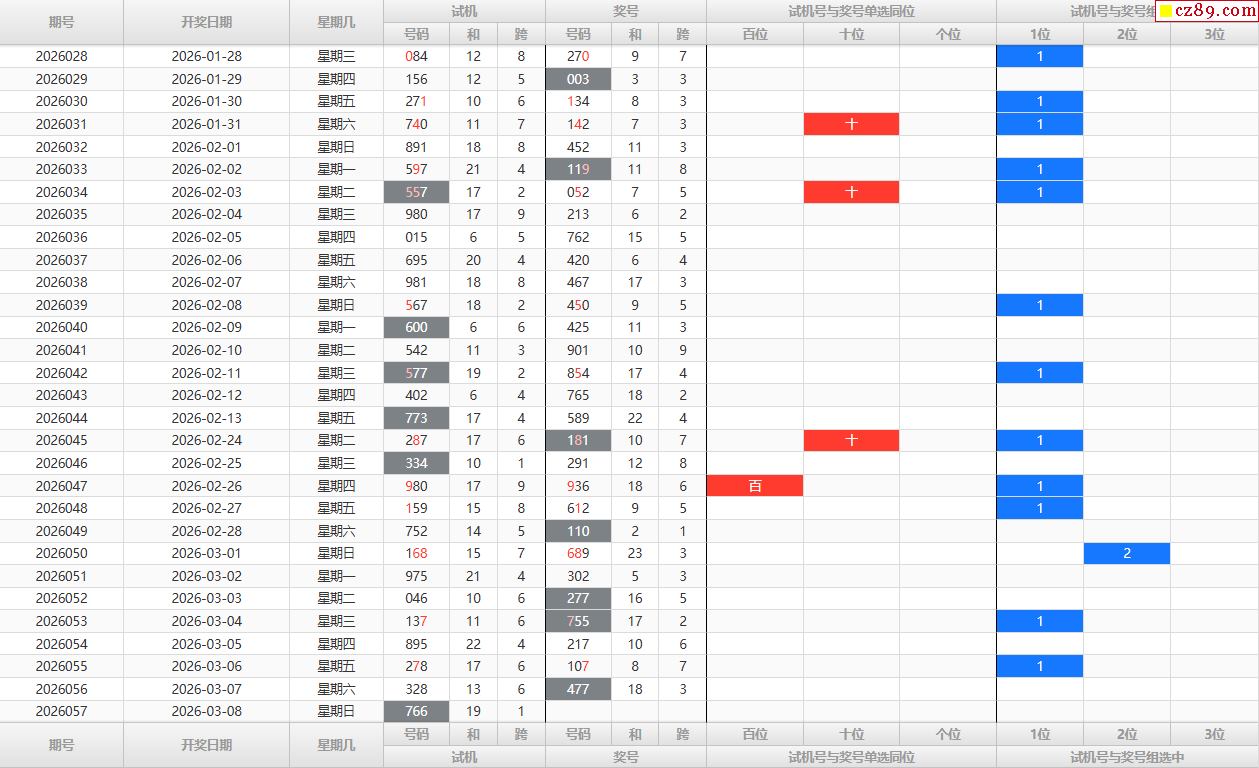
Task: Select the blue 2 badge in row 2026050
Action: 1126,553
